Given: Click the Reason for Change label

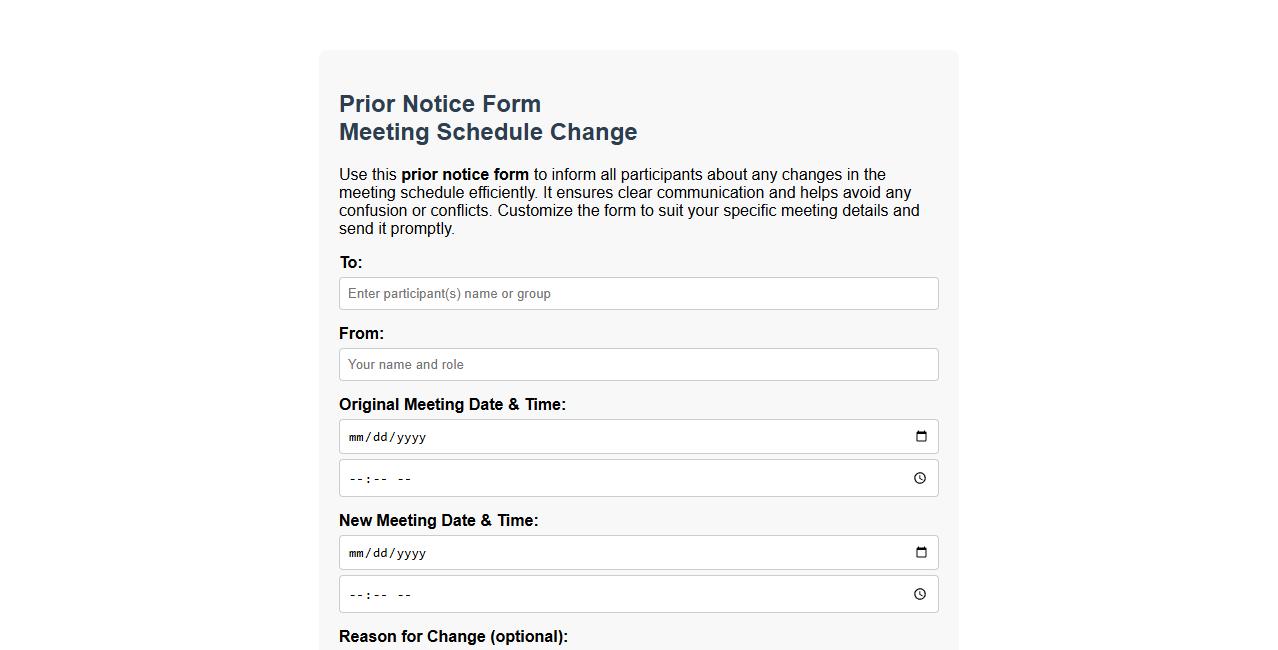Looking at the screenshot, I should tap(453, 636).
